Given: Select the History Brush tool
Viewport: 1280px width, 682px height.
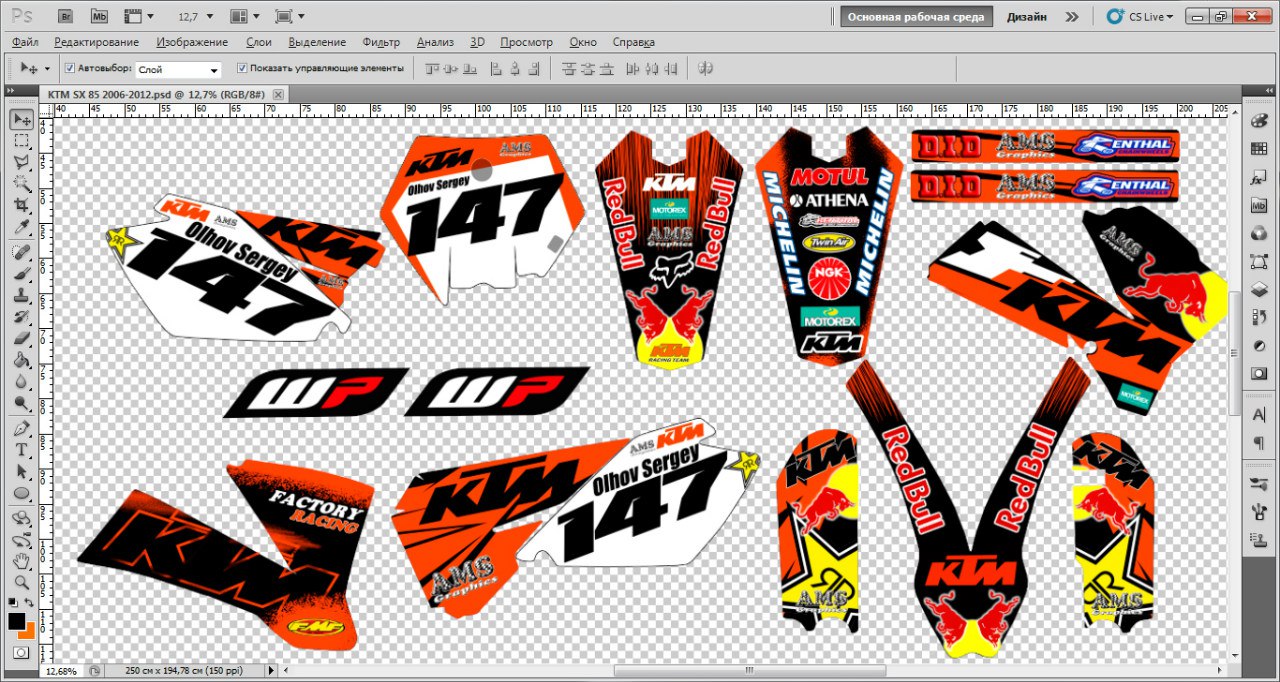Looking at the screenshot, I should [x=21, y=317].
